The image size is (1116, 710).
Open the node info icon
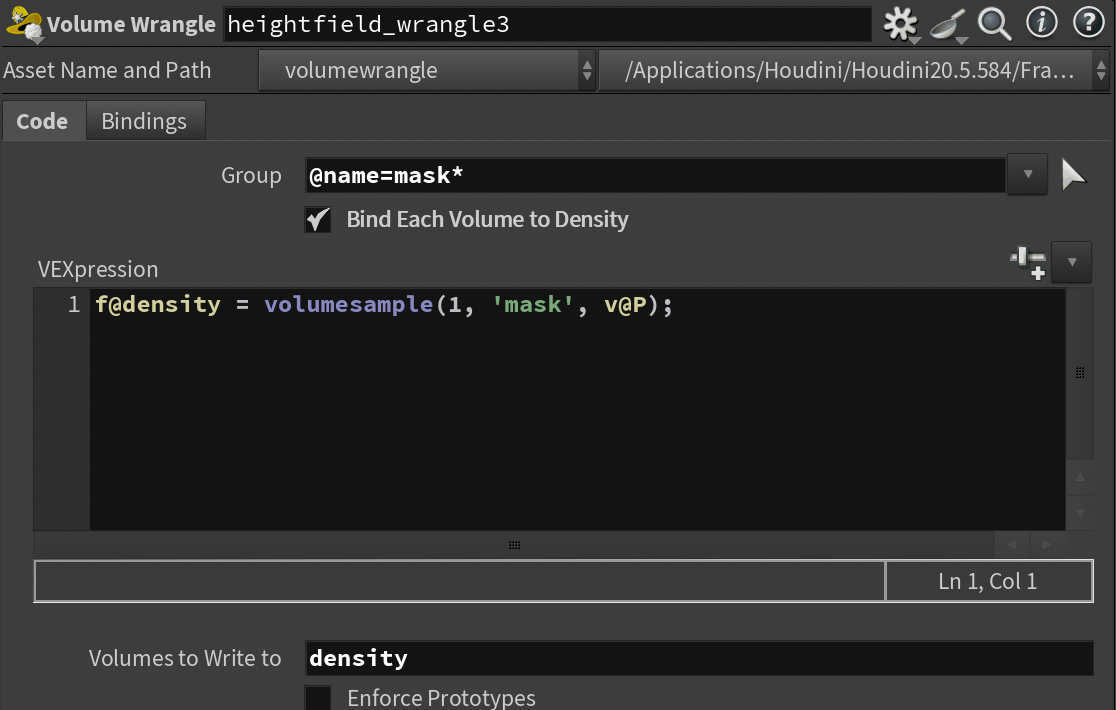tap(1041, 23)
